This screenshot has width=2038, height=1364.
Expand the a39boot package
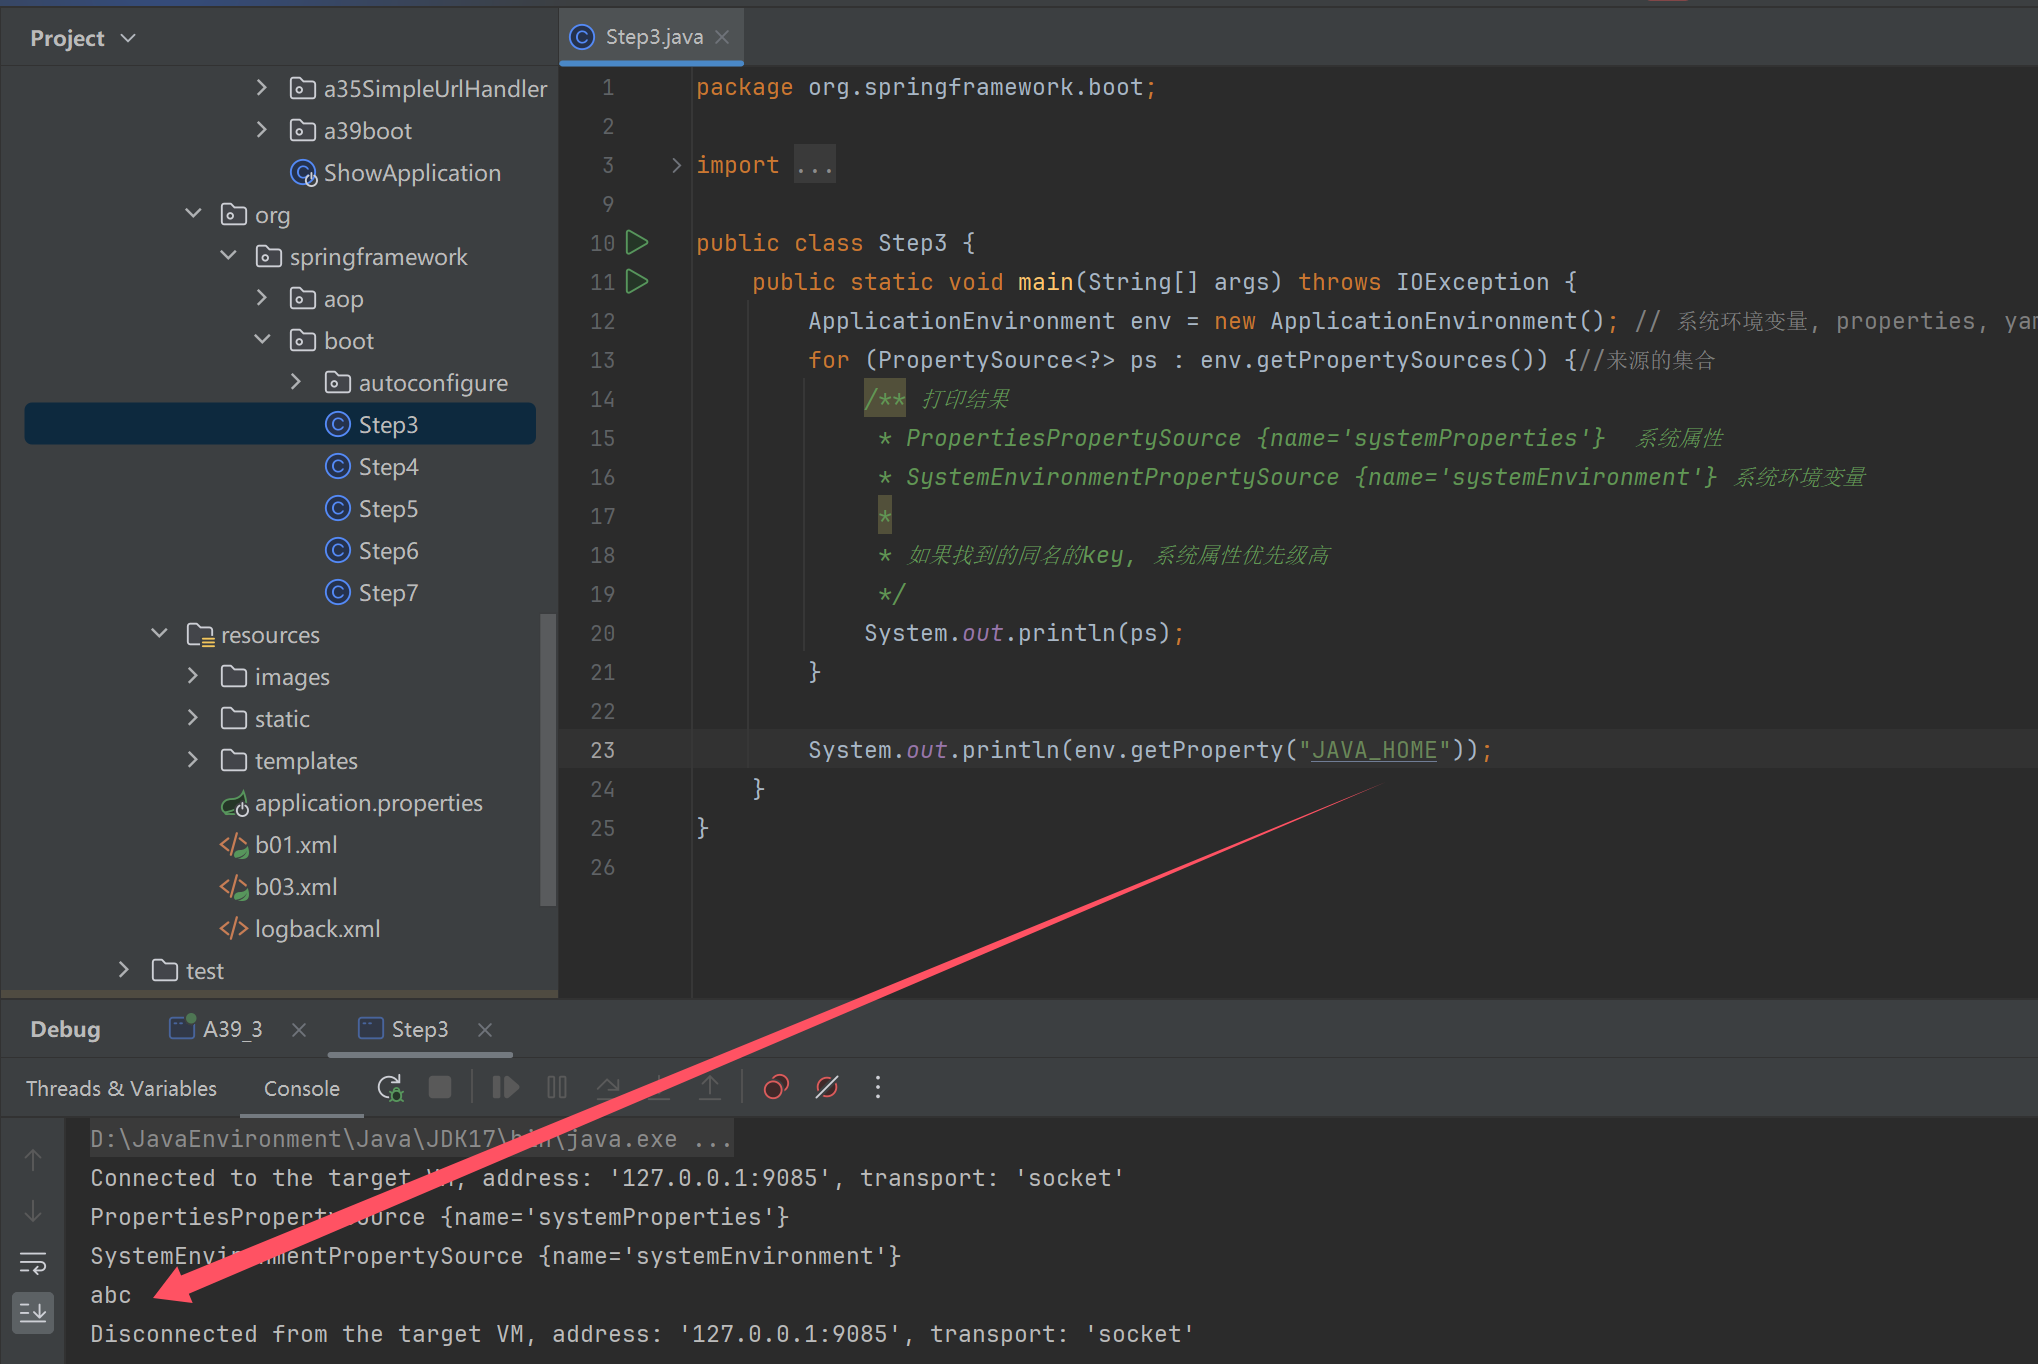tap(262, 130)
